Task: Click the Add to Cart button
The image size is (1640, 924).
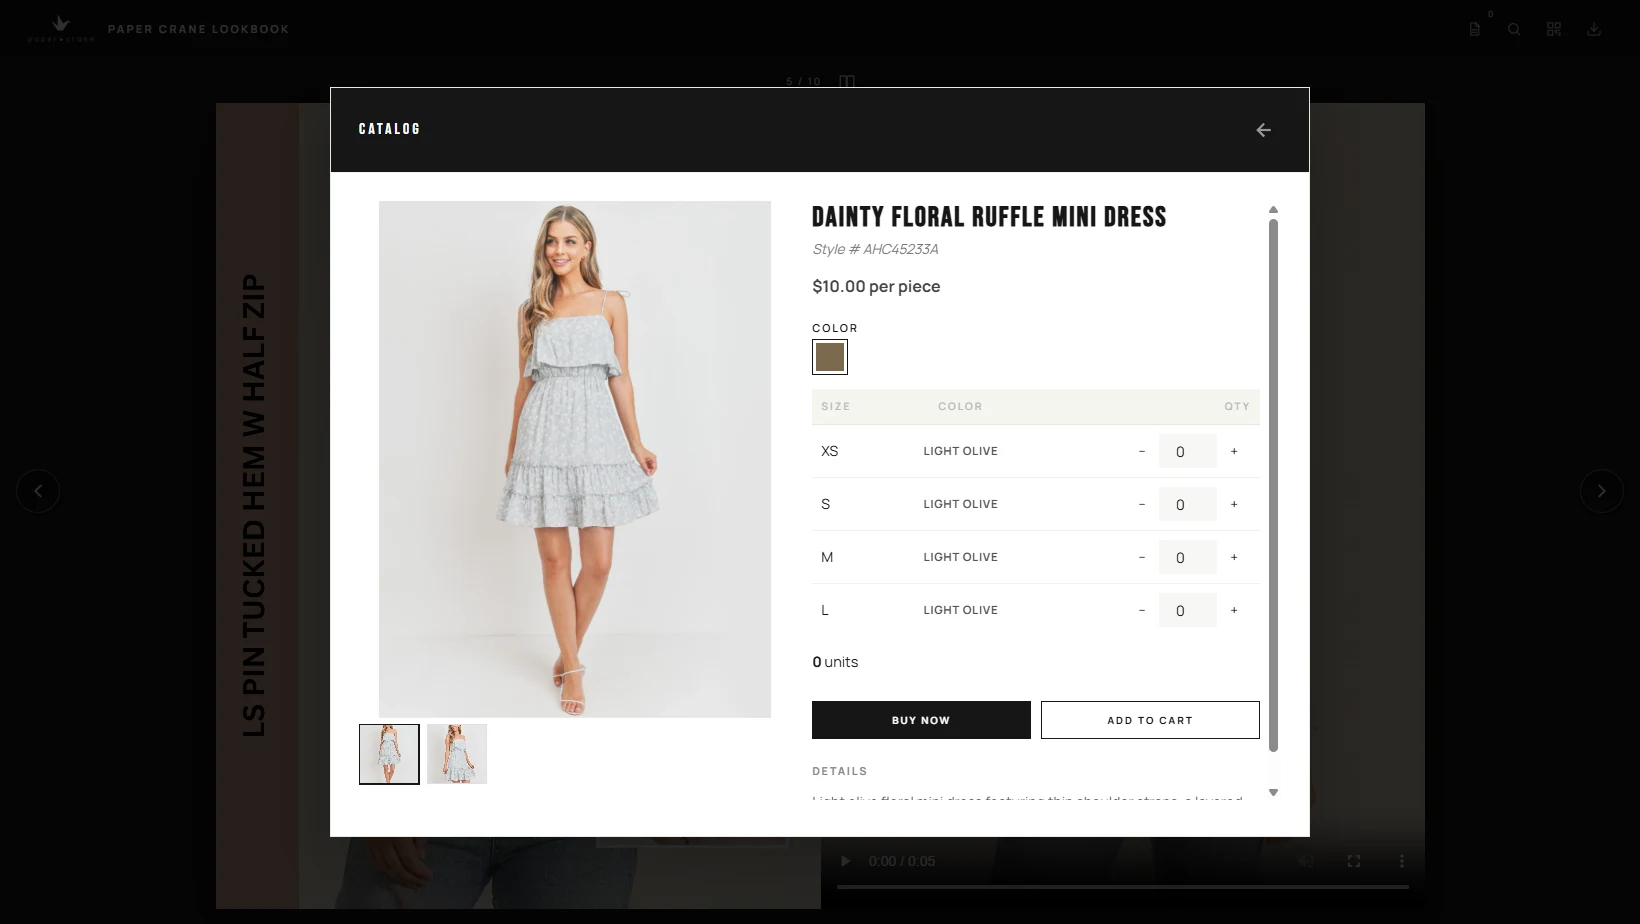Action: pyautogui.click(x=1150, y=720)
